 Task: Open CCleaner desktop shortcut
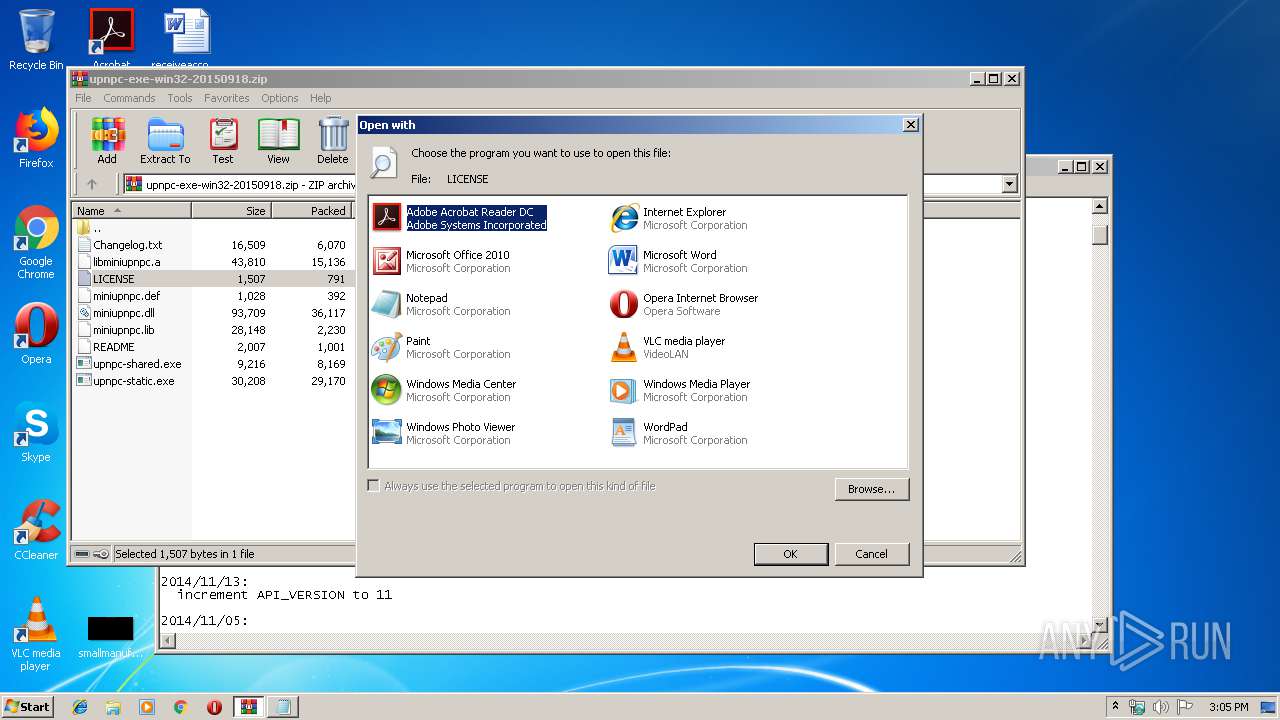click(x=36, y=530)
